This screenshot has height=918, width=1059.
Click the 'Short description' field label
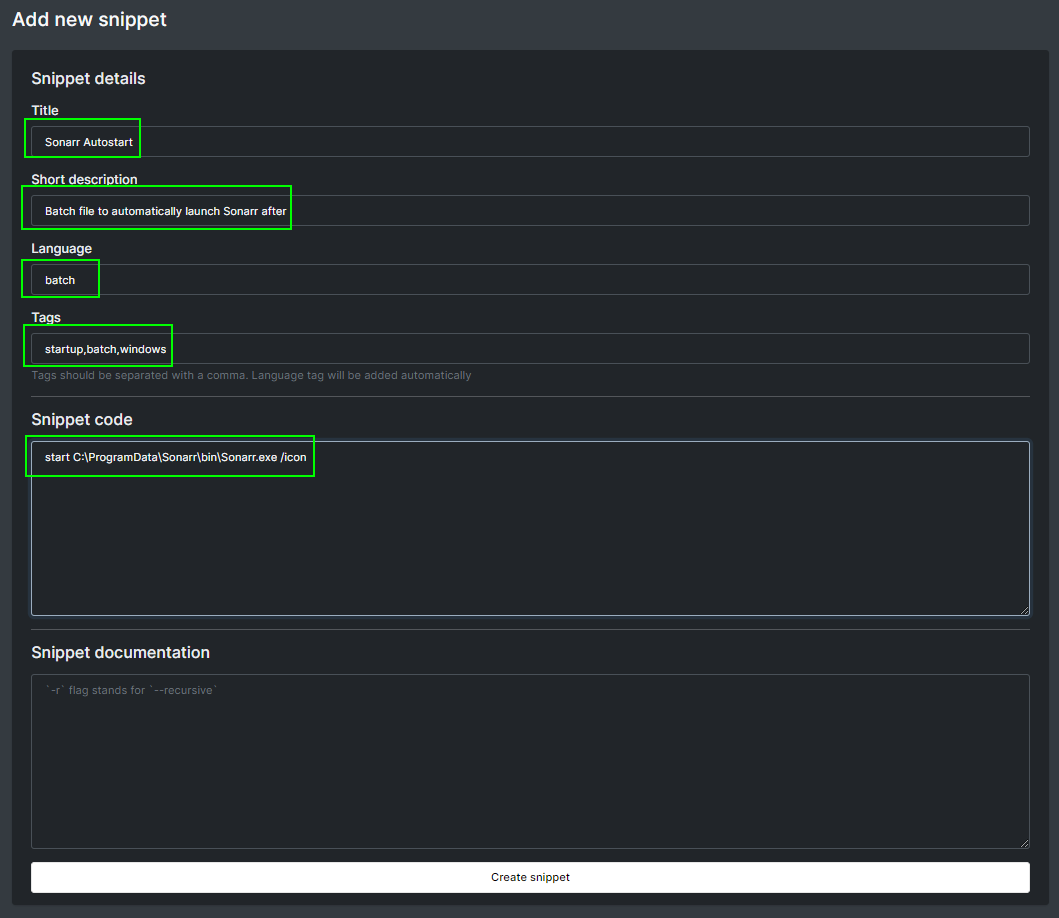(84, 179)
